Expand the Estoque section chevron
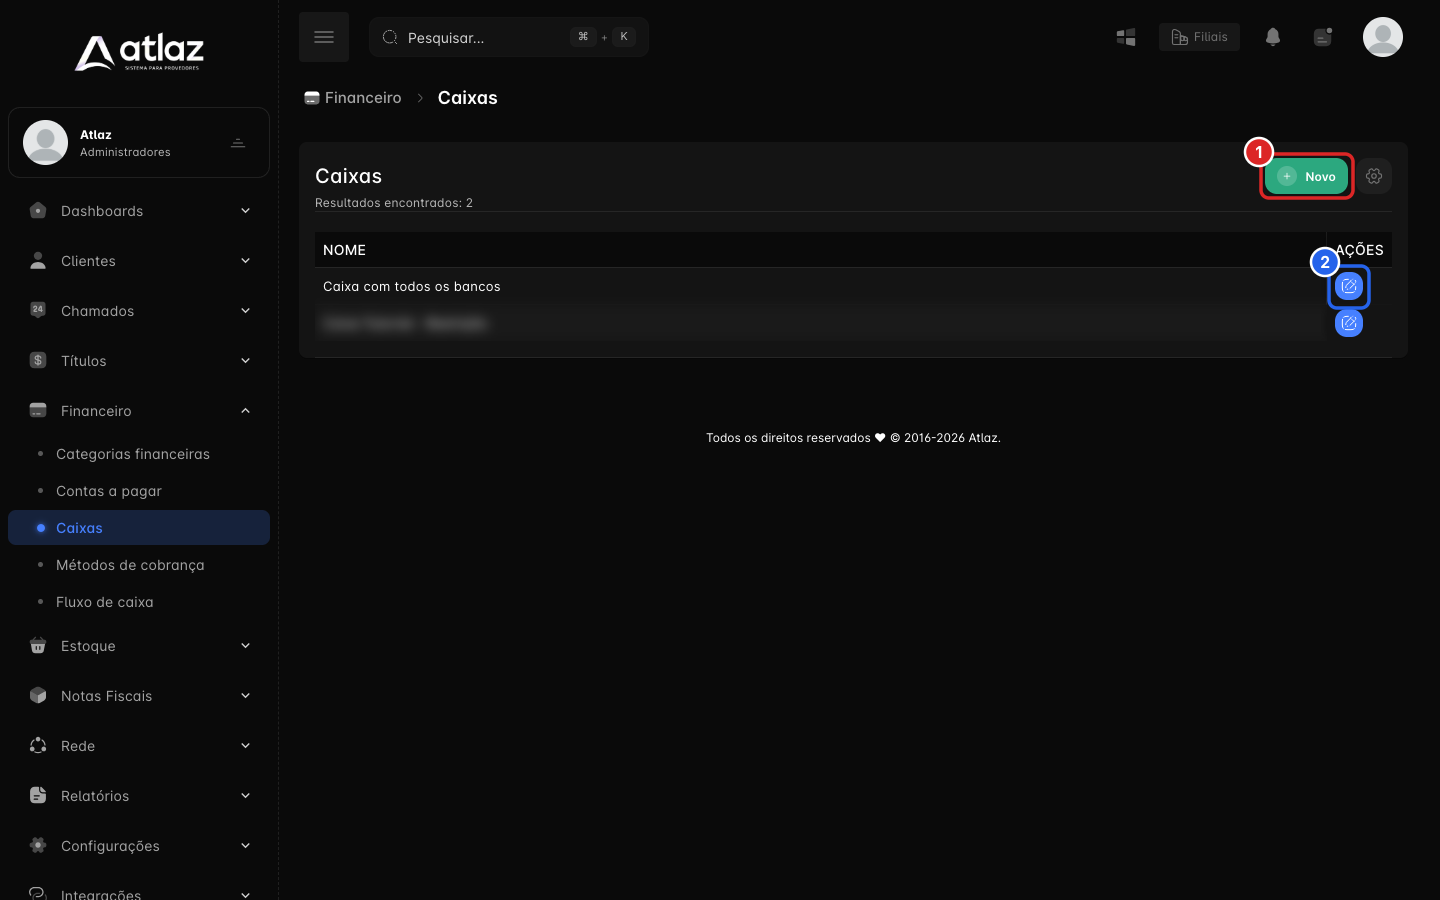Viewport: 1440px width, 900px height. point(245,646)
